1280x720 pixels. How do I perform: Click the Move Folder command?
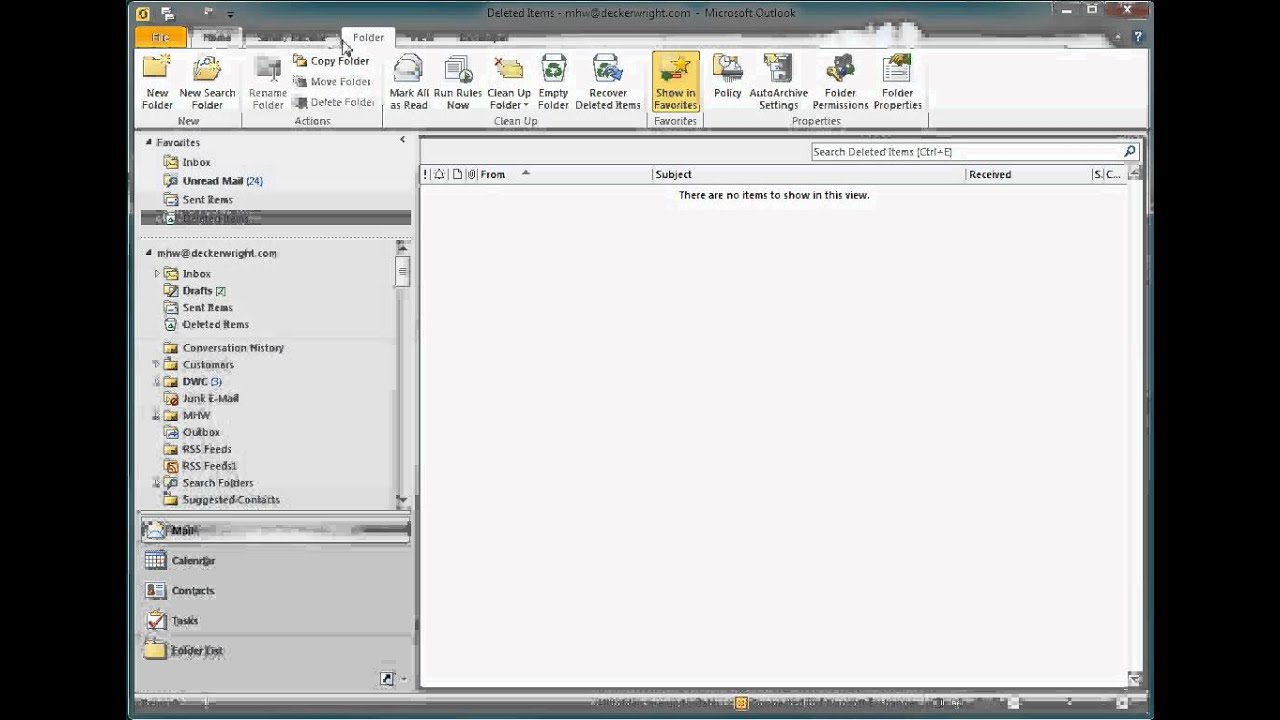[331, 82]
